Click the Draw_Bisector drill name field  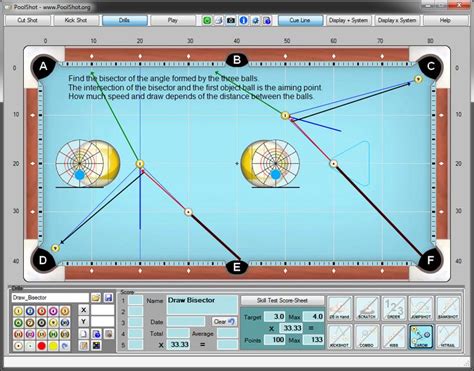[x=50, y=298]
